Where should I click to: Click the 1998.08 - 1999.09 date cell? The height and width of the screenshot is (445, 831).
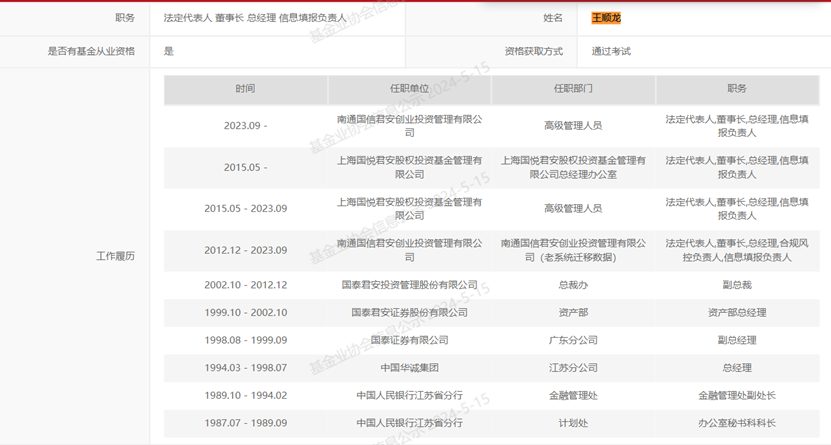[245, 340]
